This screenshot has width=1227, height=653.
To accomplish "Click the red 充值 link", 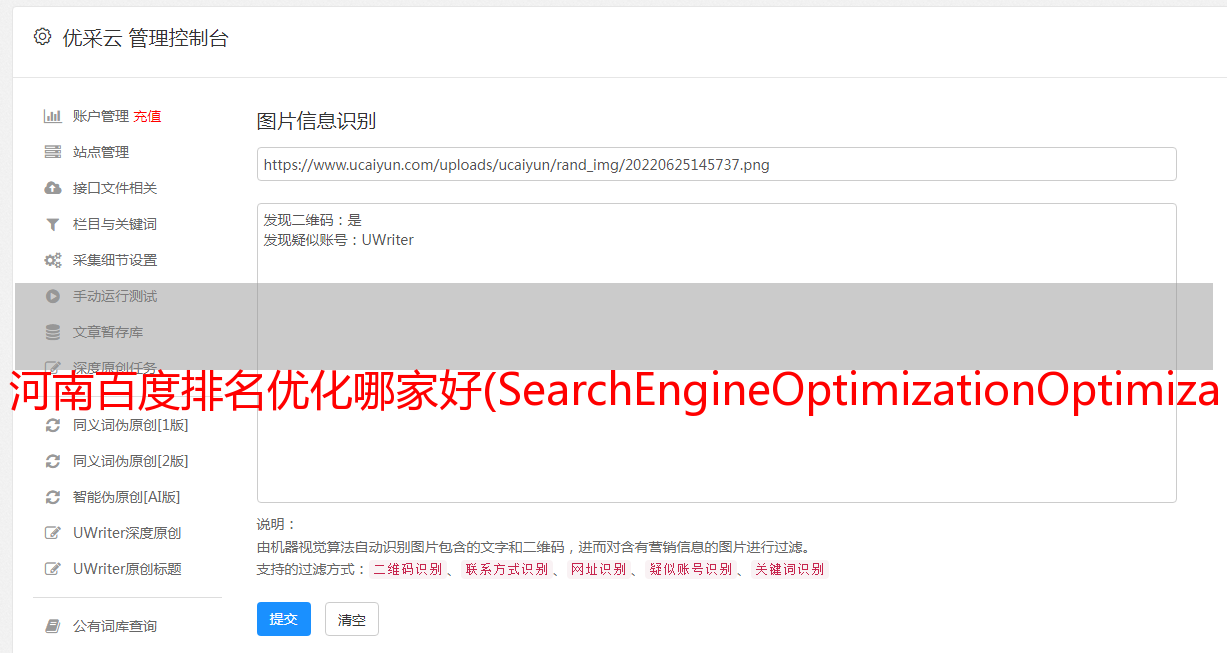I will 147,116.
